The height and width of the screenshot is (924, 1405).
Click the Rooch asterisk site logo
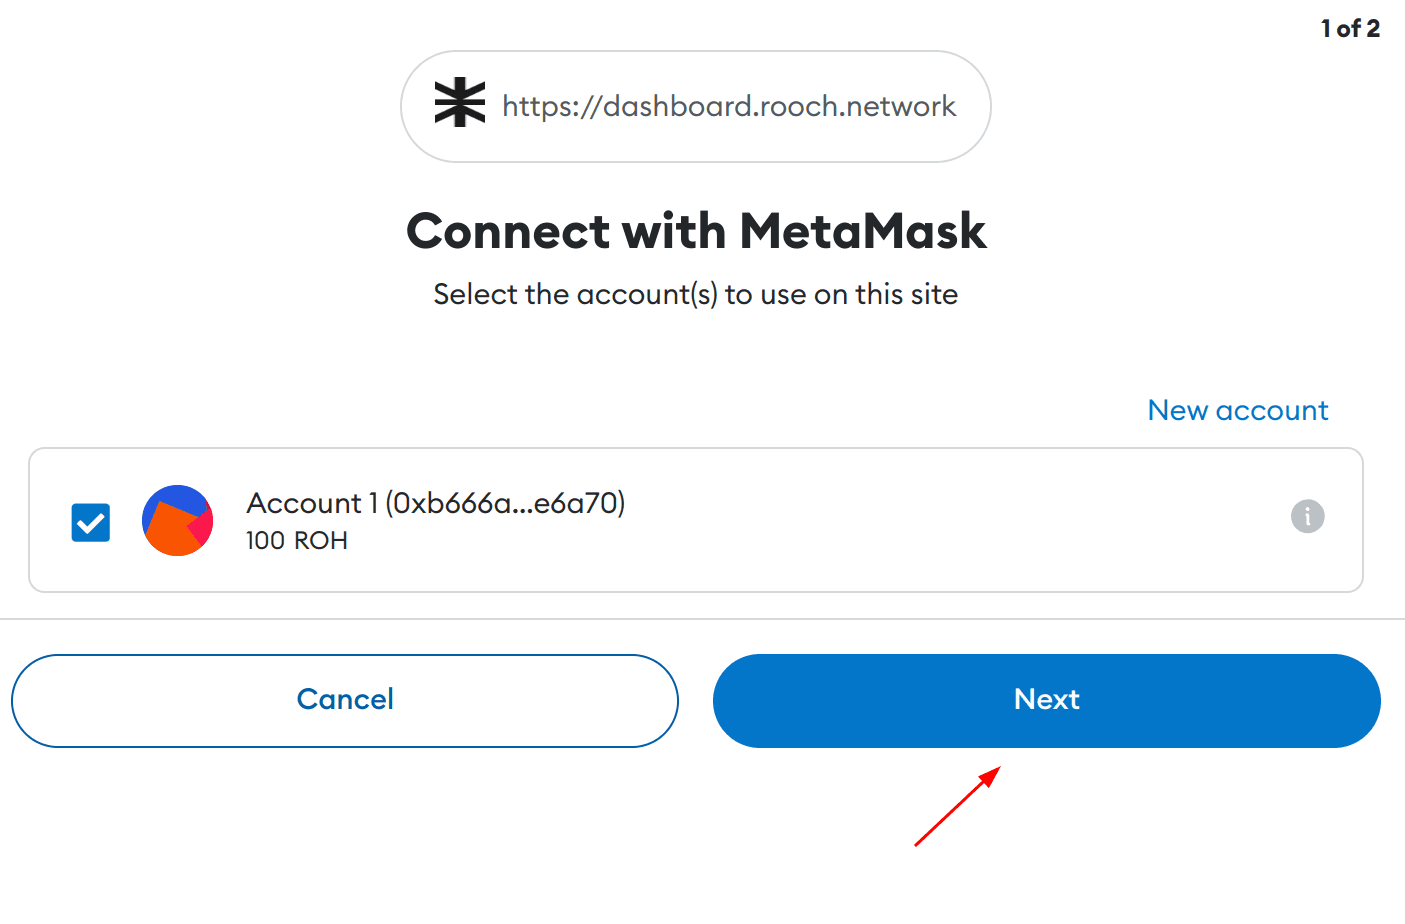460,103
